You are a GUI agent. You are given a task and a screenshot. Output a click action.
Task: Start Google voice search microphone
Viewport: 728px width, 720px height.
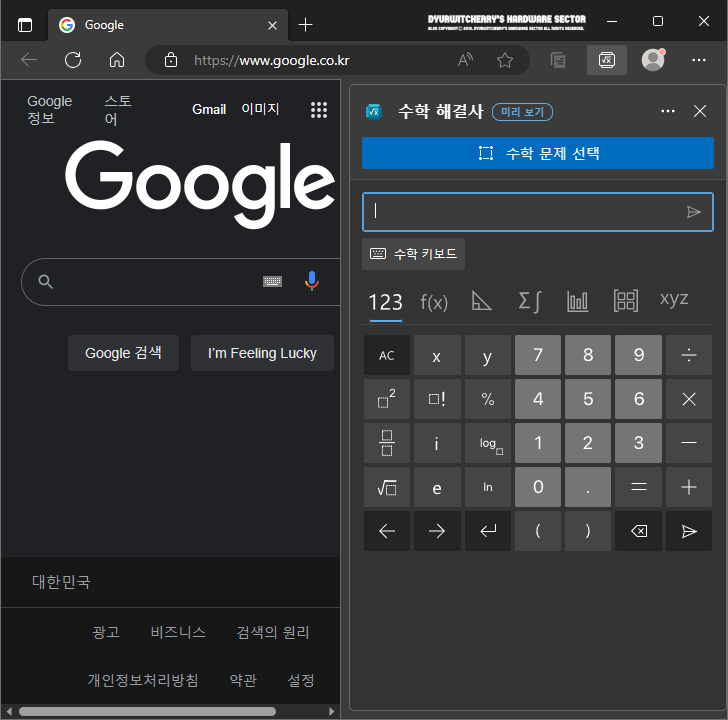(312, 281)
